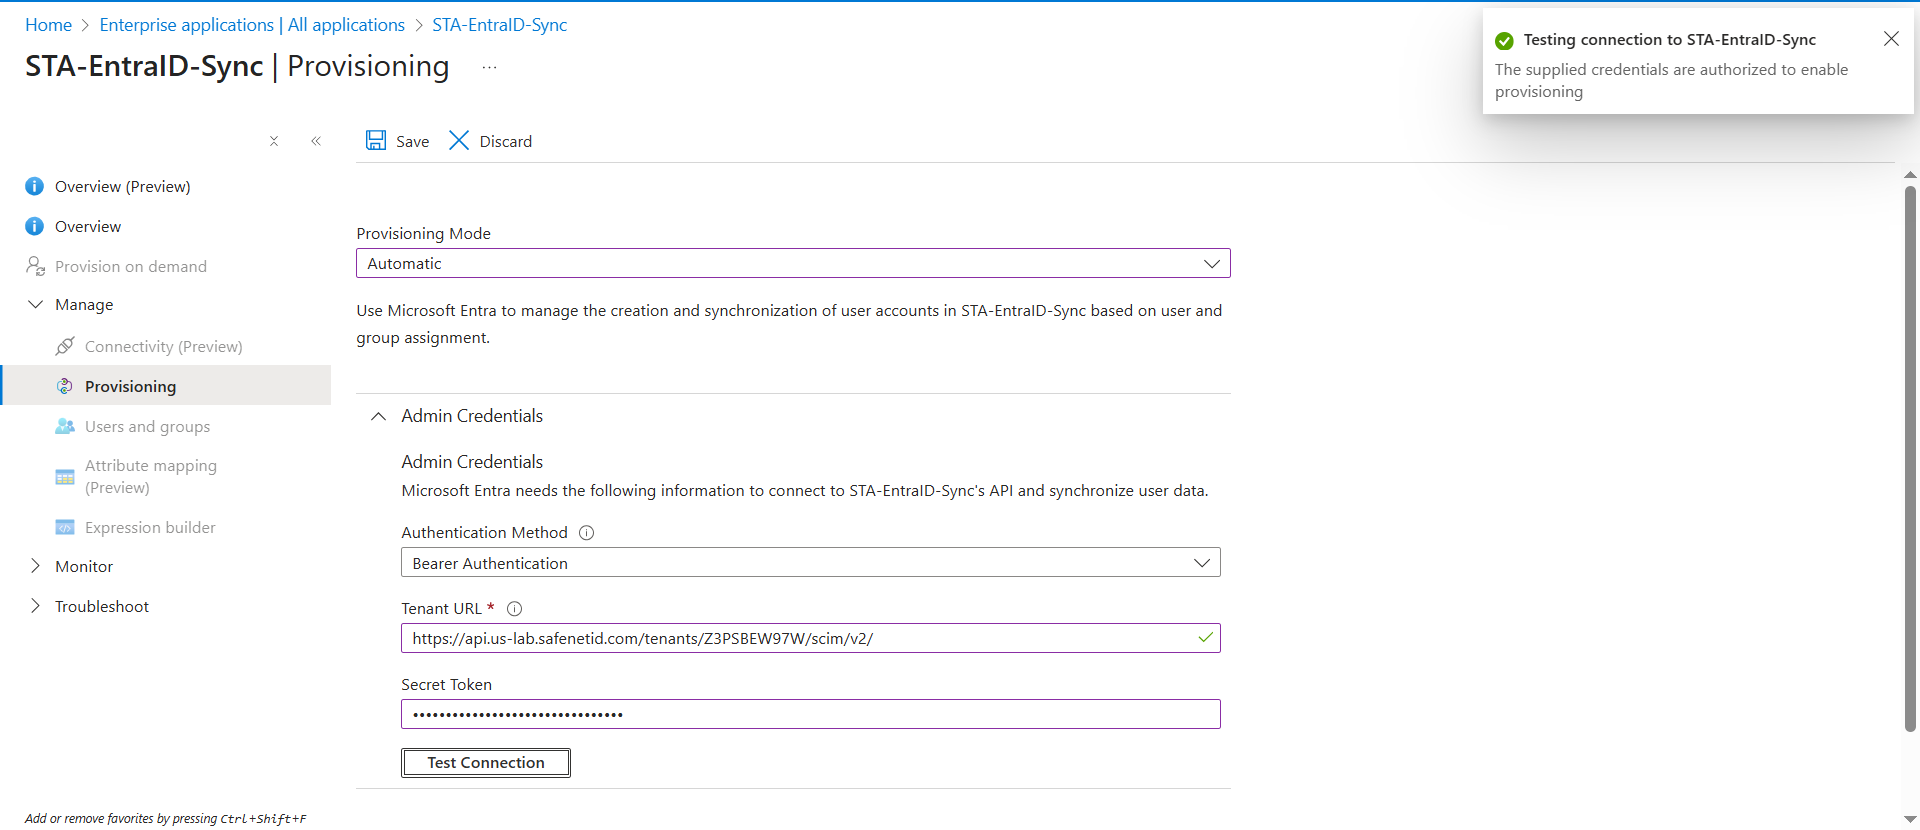Screen dimensions: 1920x830
Task: Open Overview (Preview) in sidebar
Action: (x=122, y=187)
